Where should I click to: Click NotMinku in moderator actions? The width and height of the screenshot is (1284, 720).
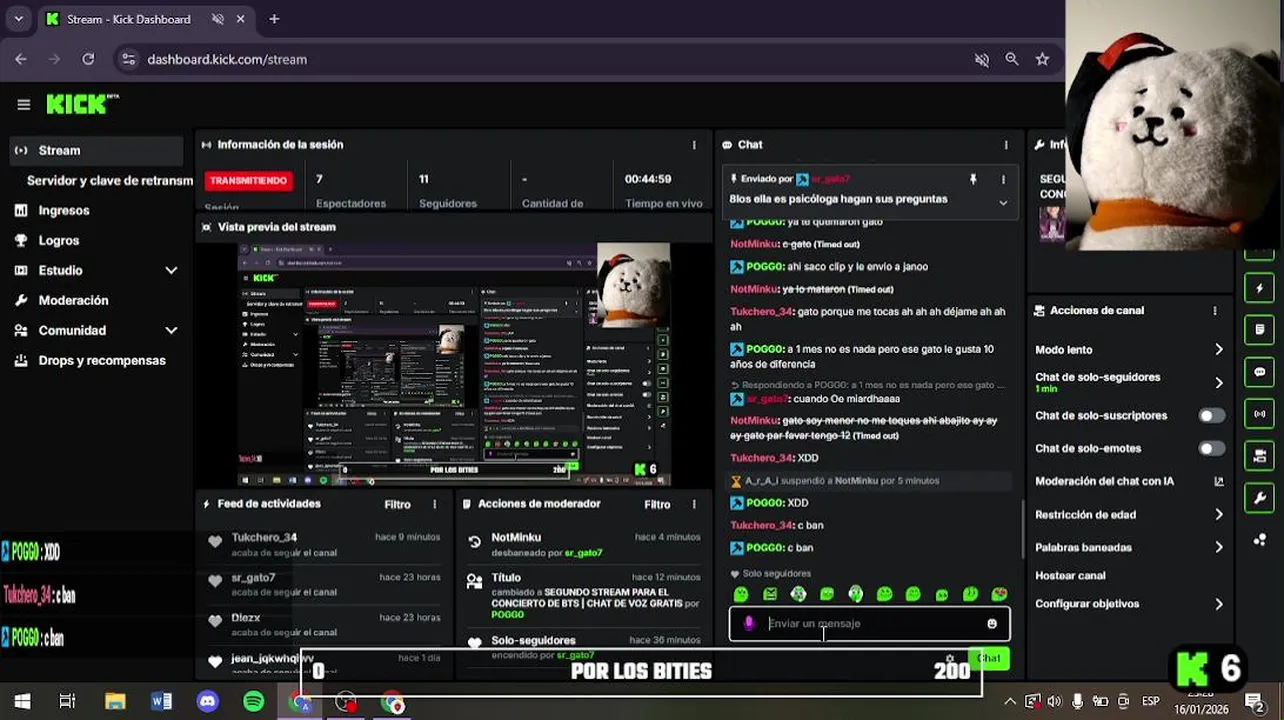click(516, 537)
